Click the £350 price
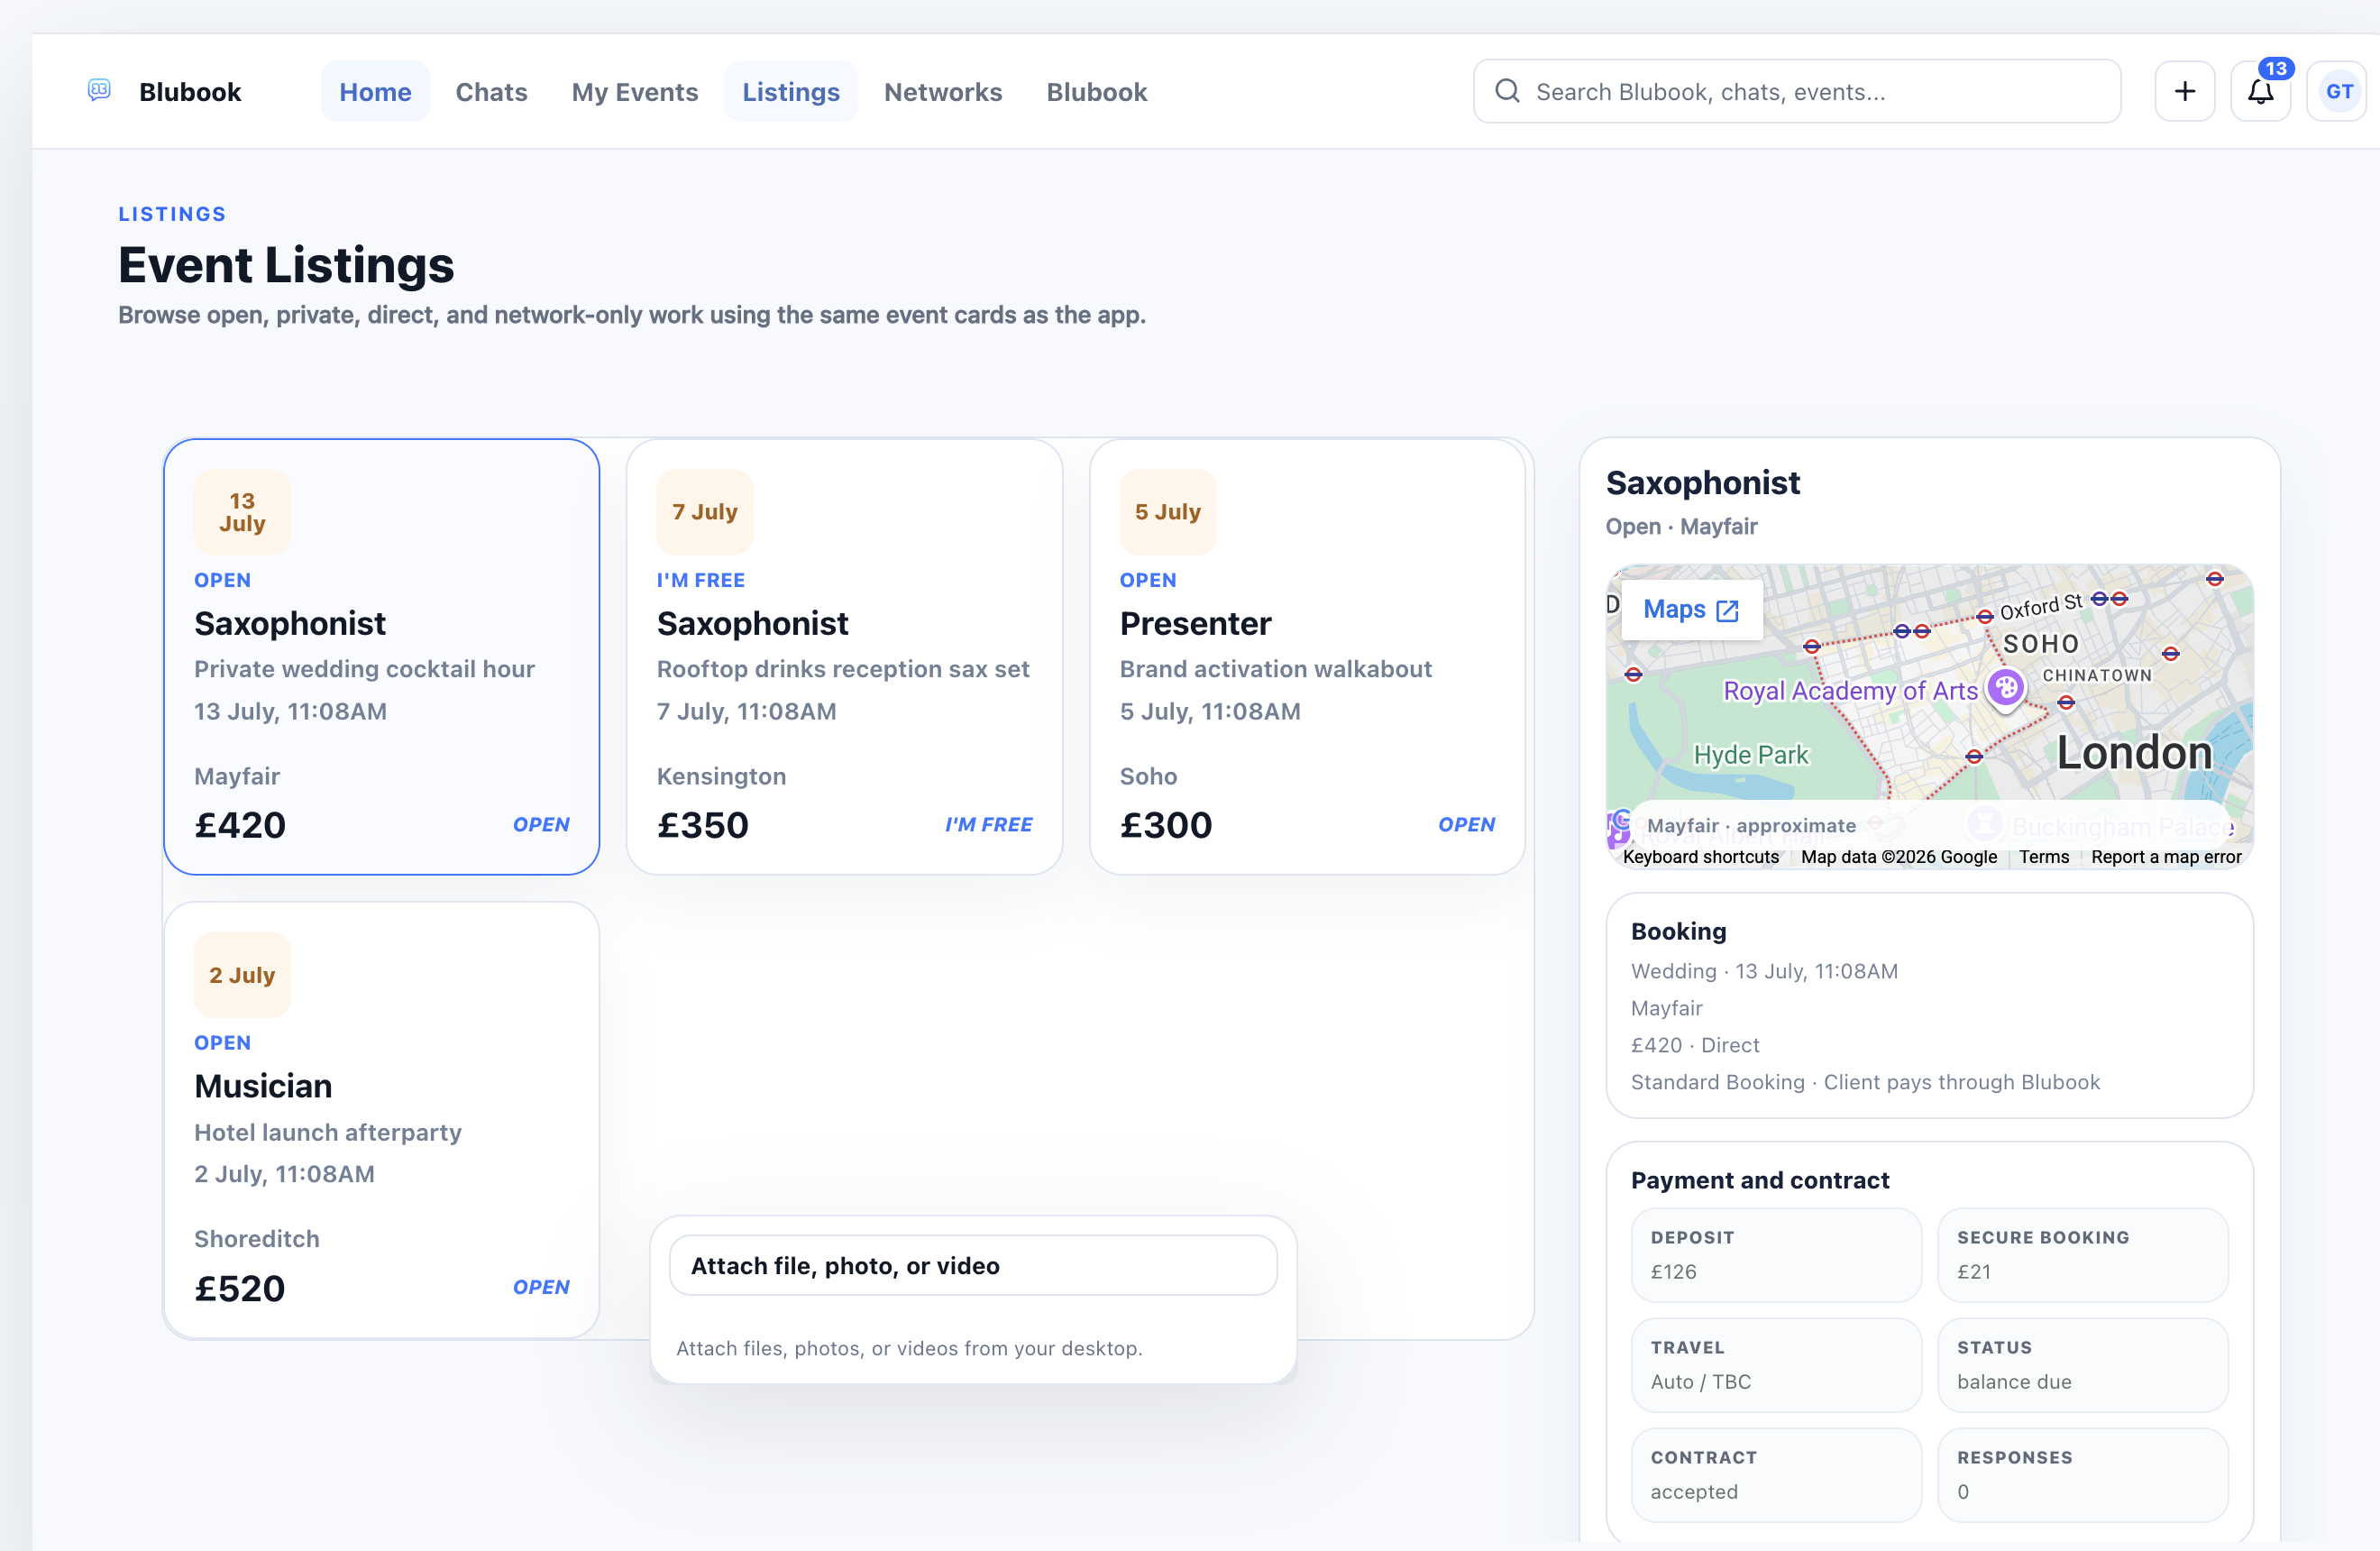 [702, 824]
